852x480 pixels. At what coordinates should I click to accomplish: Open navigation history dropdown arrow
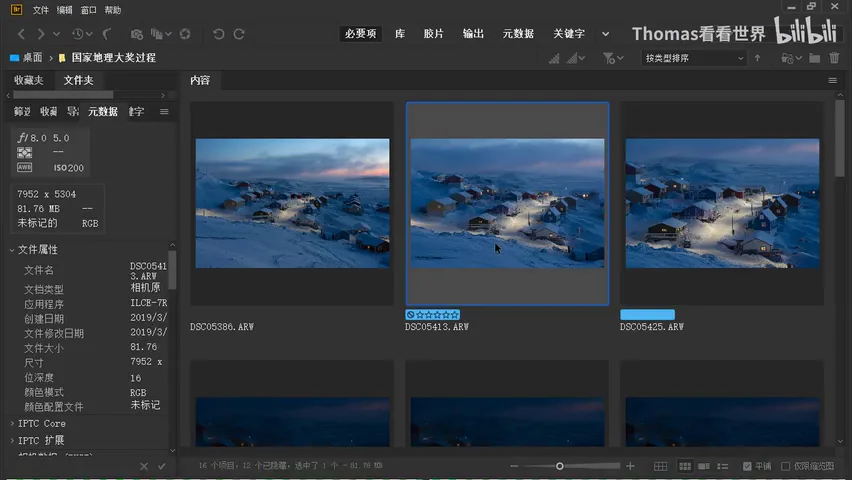tap(57, 34)
